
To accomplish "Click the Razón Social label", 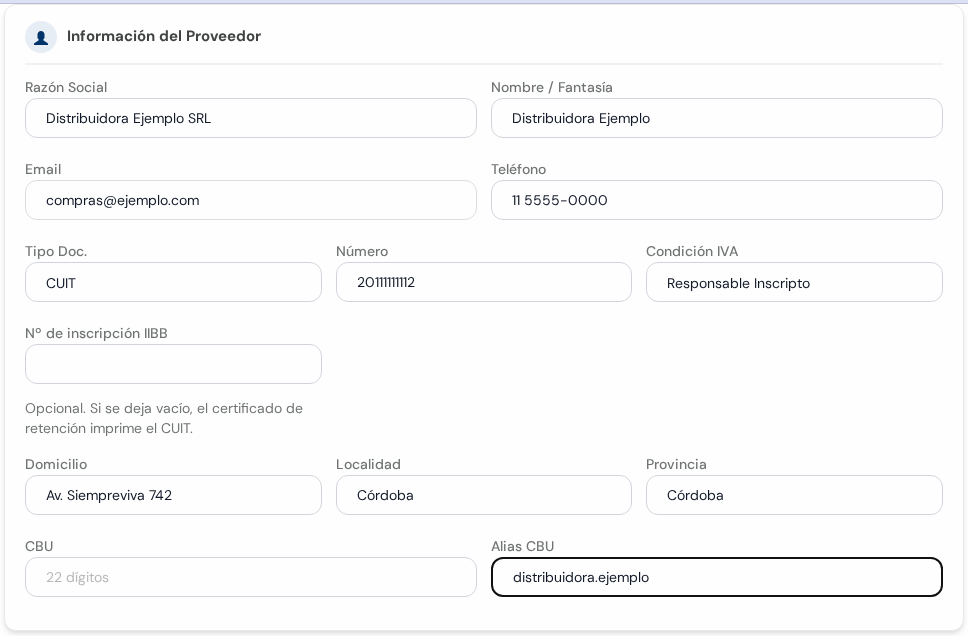I will (66, 87).
